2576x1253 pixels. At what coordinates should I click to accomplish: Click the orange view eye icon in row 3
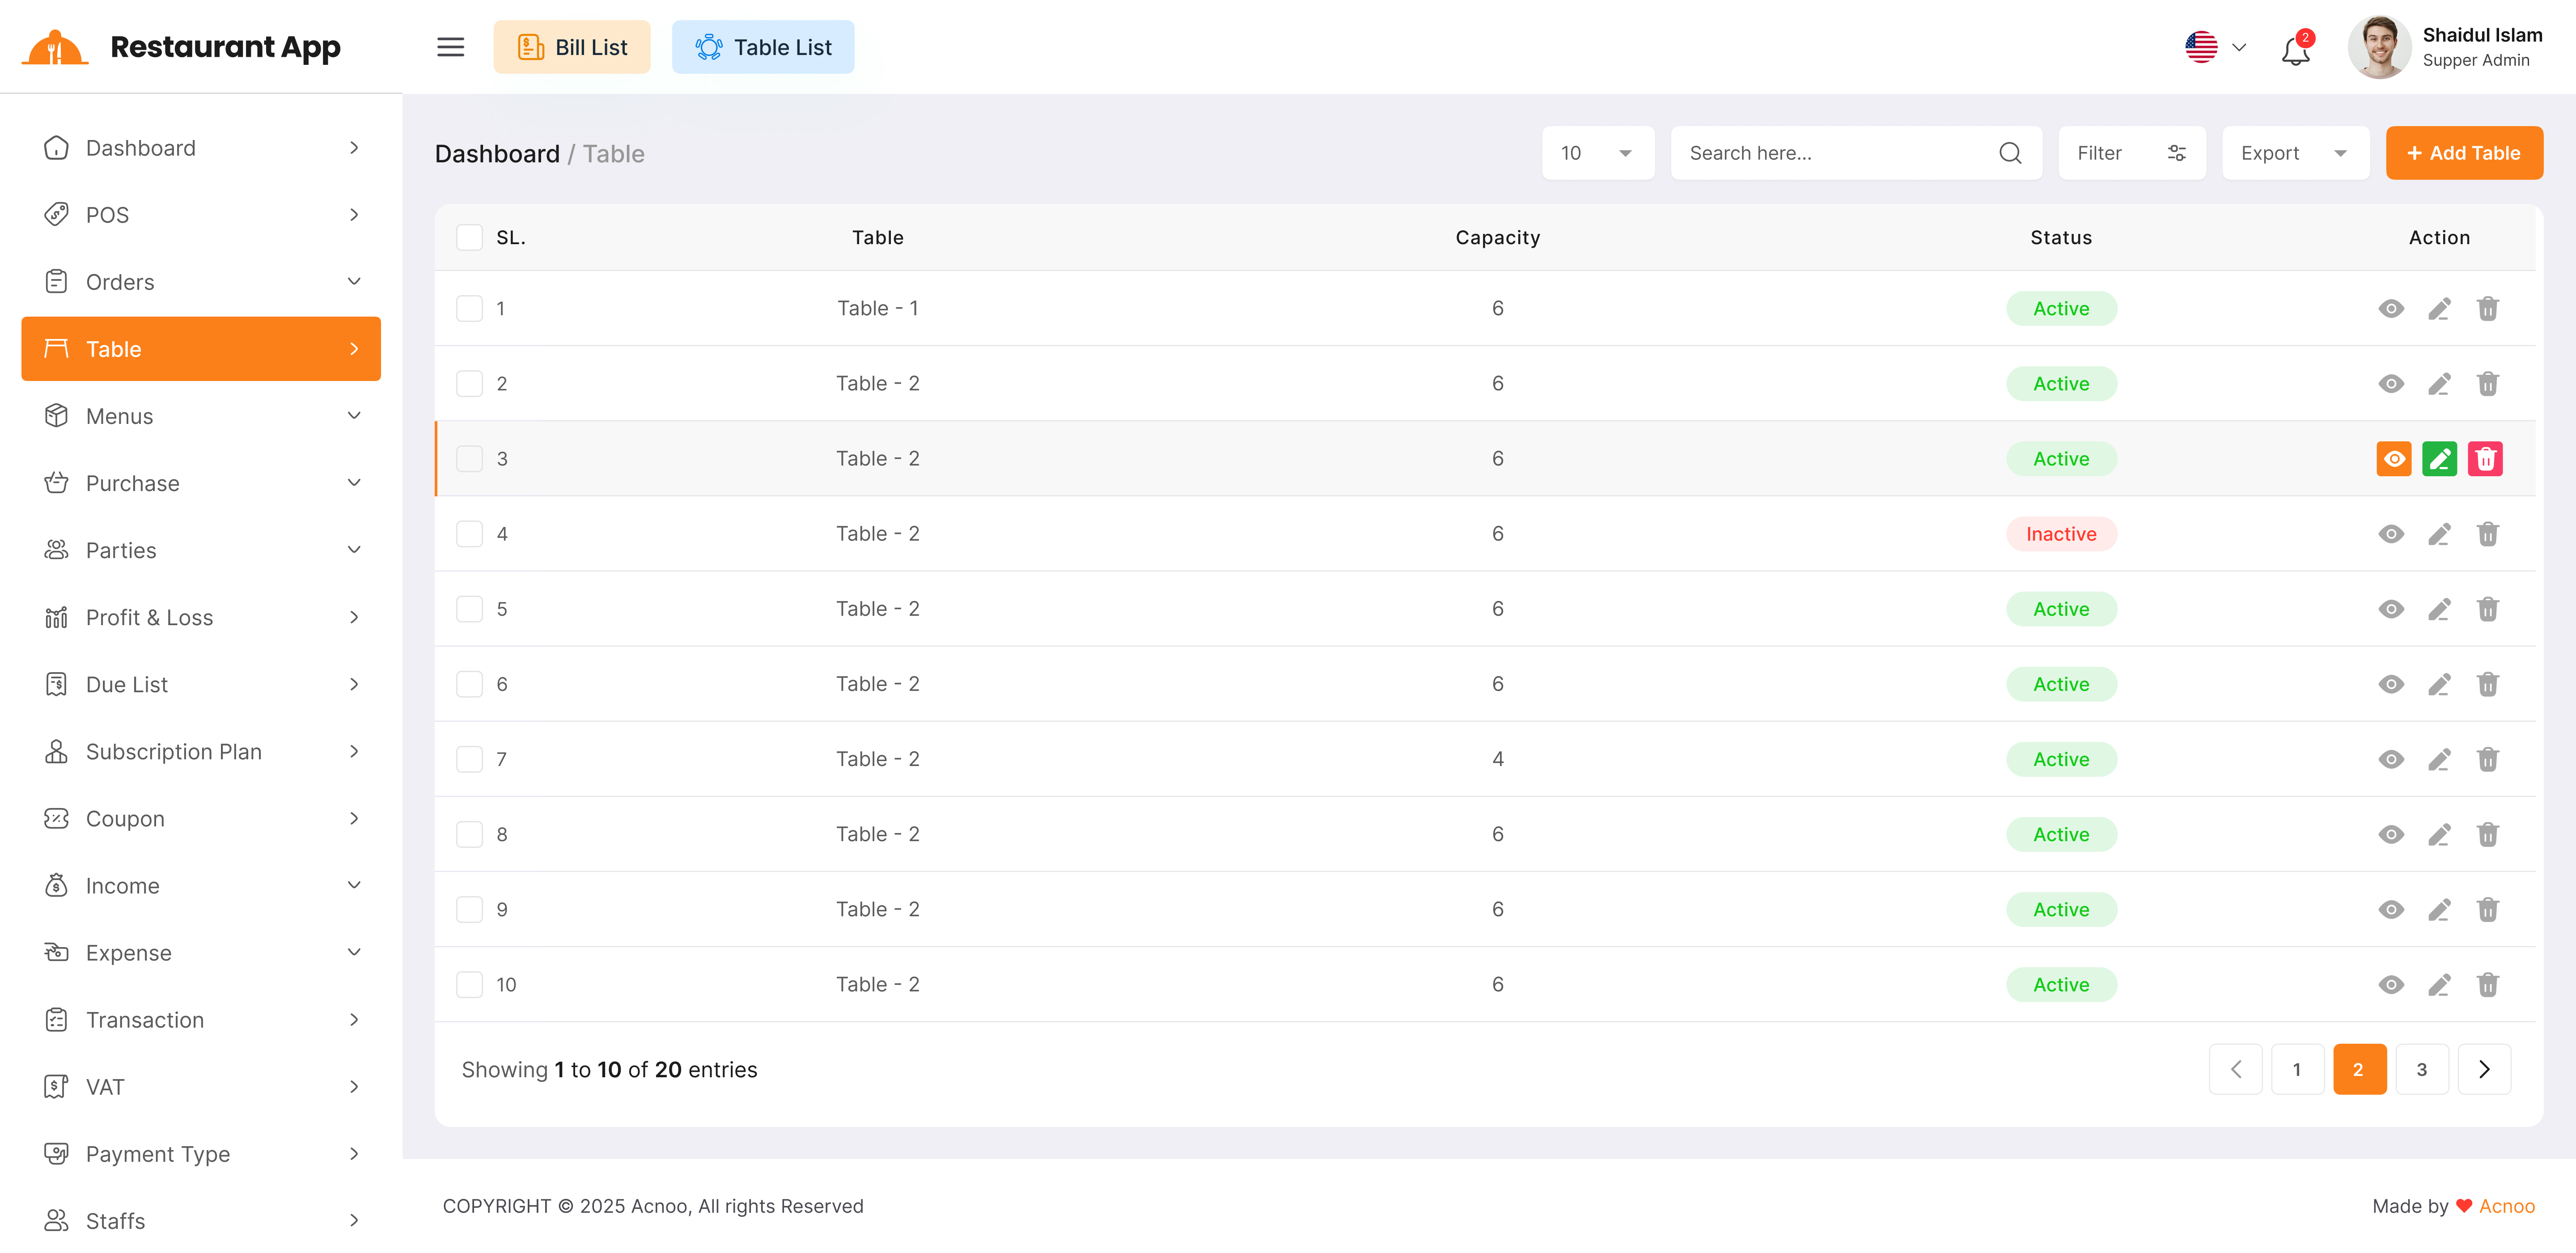(2393, 459)
